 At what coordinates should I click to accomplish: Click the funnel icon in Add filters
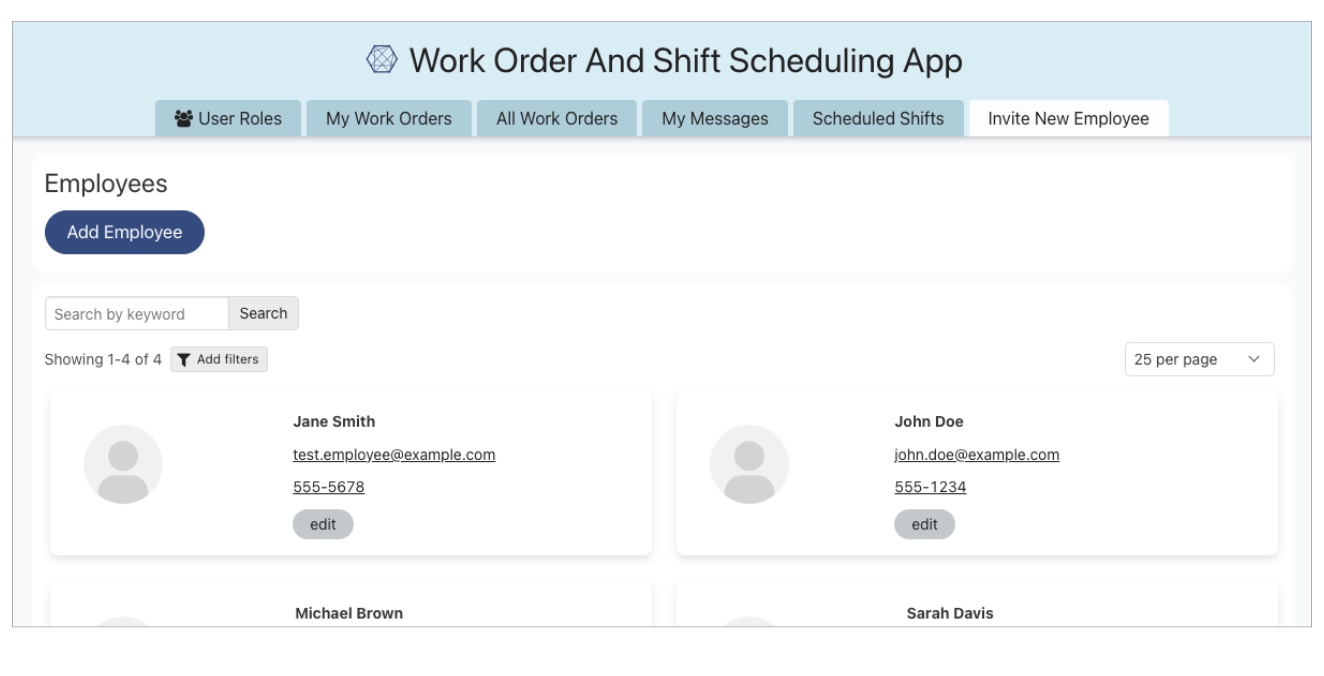click(184, 359)
